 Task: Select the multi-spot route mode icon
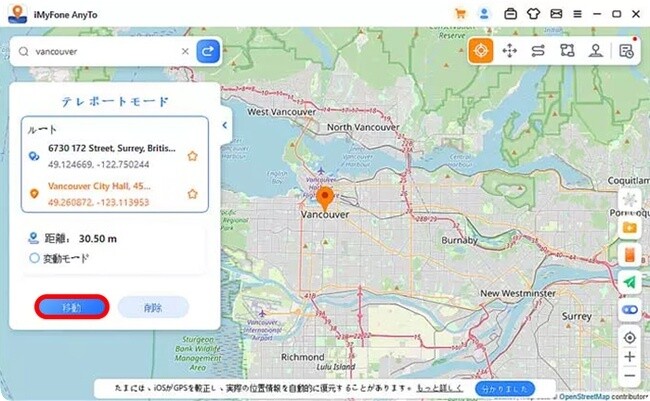click(x=567, y=51)
